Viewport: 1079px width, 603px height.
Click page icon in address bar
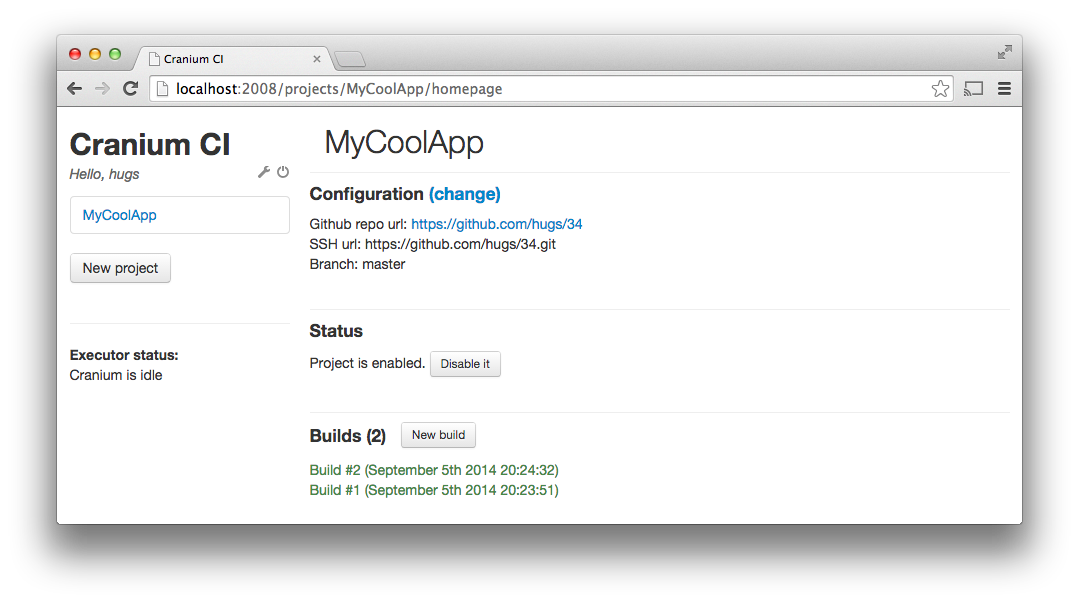pos(162,89)
